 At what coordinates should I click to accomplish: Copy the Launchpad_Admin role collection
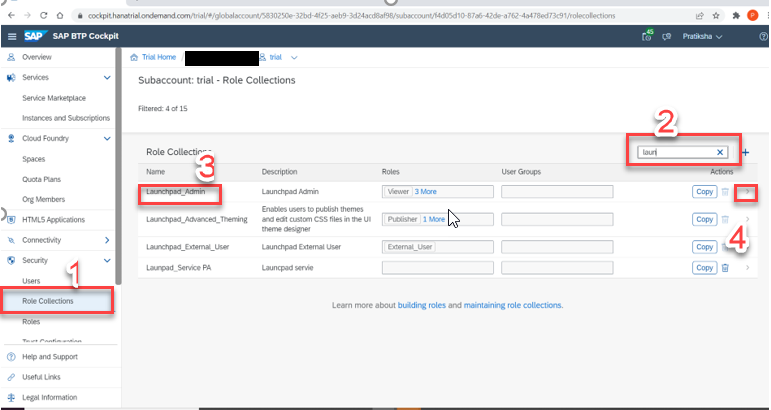(704, 191)
